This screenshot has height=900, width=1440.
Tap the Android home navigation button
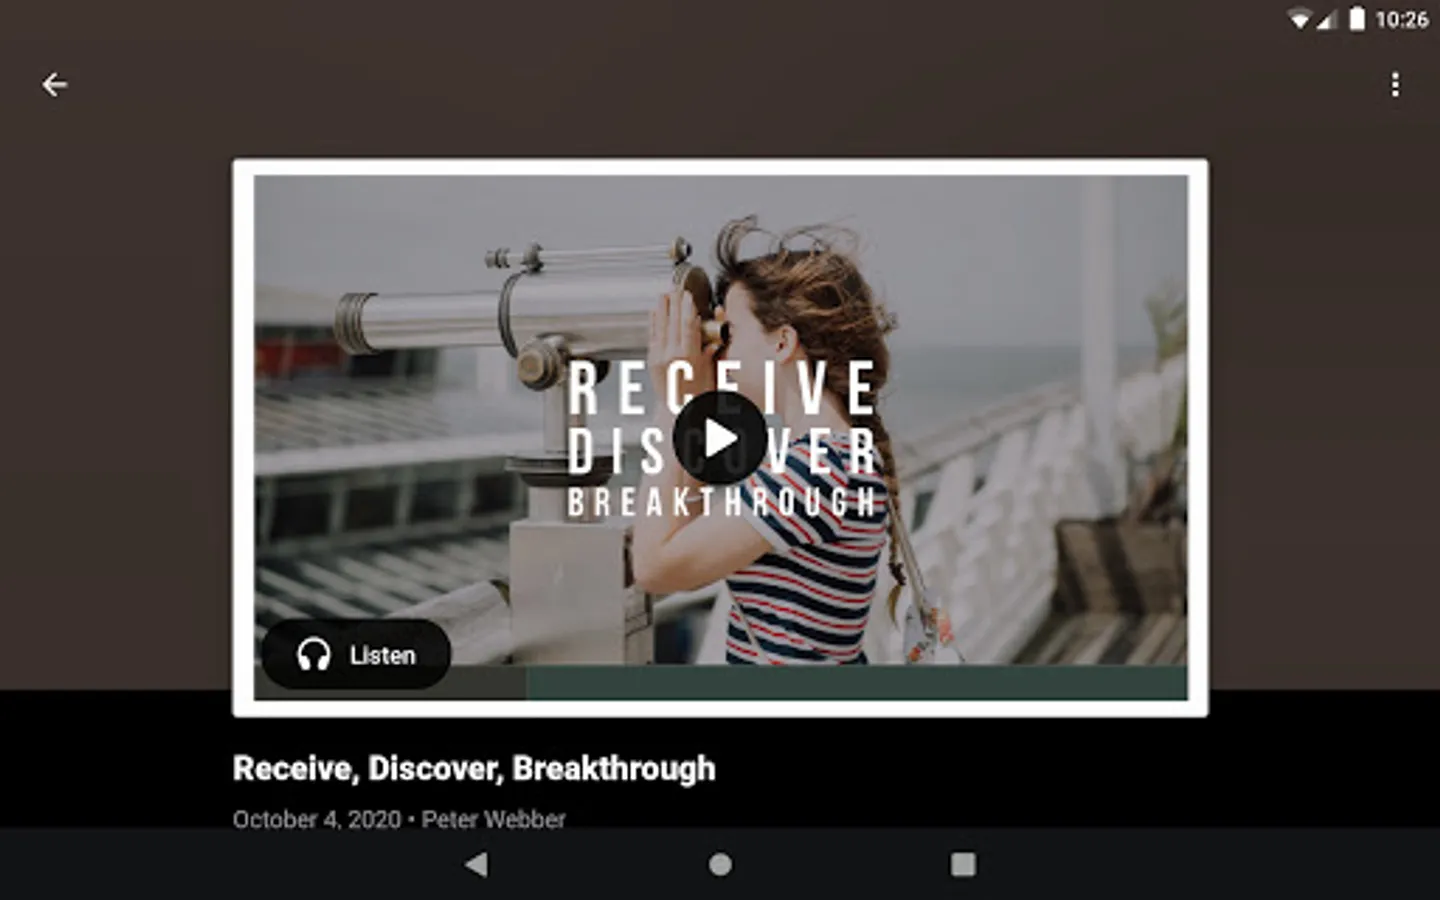tap(720, 865)
